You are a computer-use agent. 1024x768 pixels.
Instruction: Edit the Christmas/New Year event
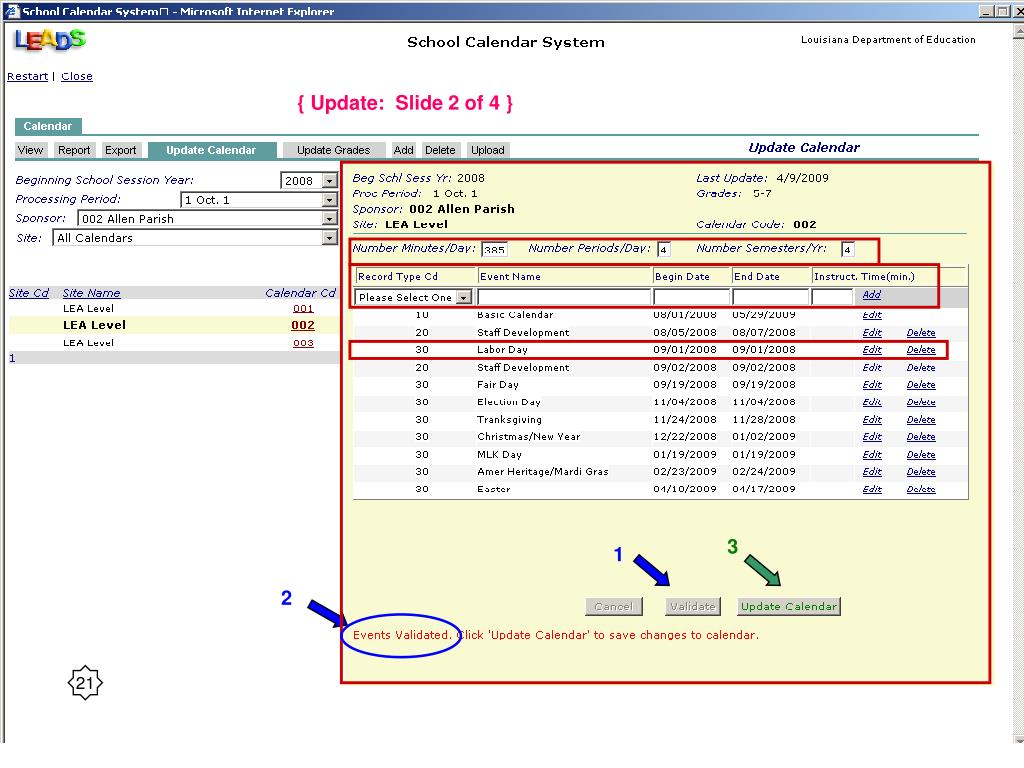coord(872,437)
